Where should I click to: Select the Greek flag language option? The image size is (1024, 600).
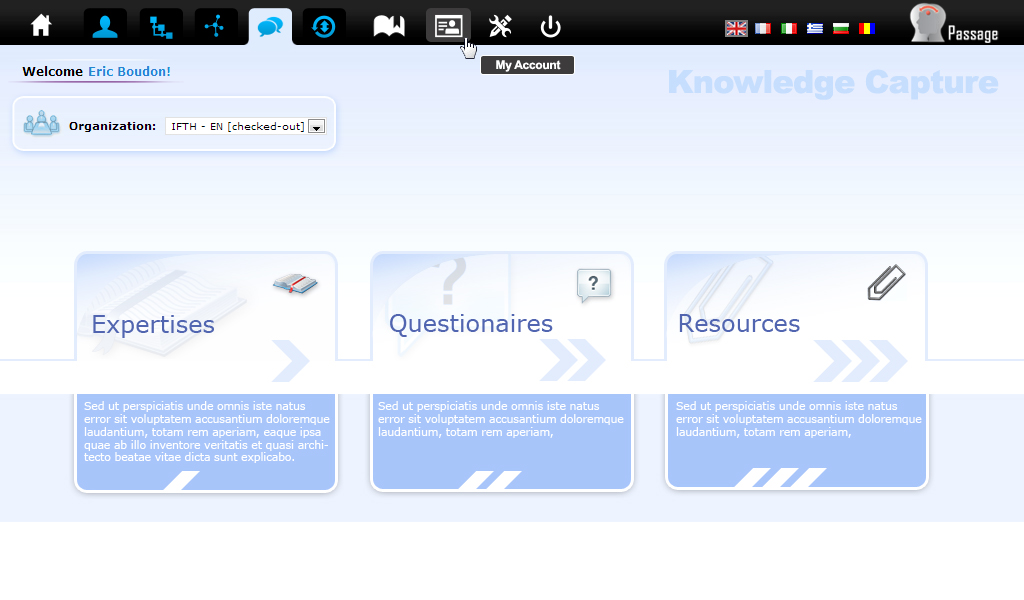point(815,29)
